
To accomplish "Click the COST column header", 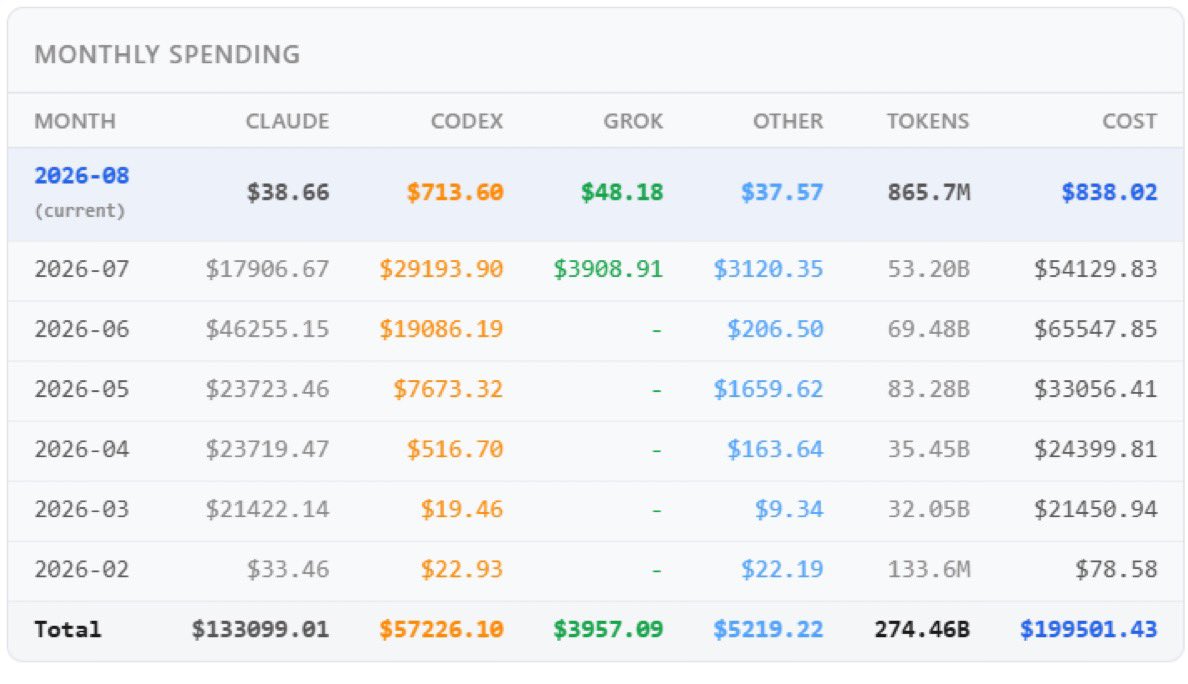I will click(1130, 121).
